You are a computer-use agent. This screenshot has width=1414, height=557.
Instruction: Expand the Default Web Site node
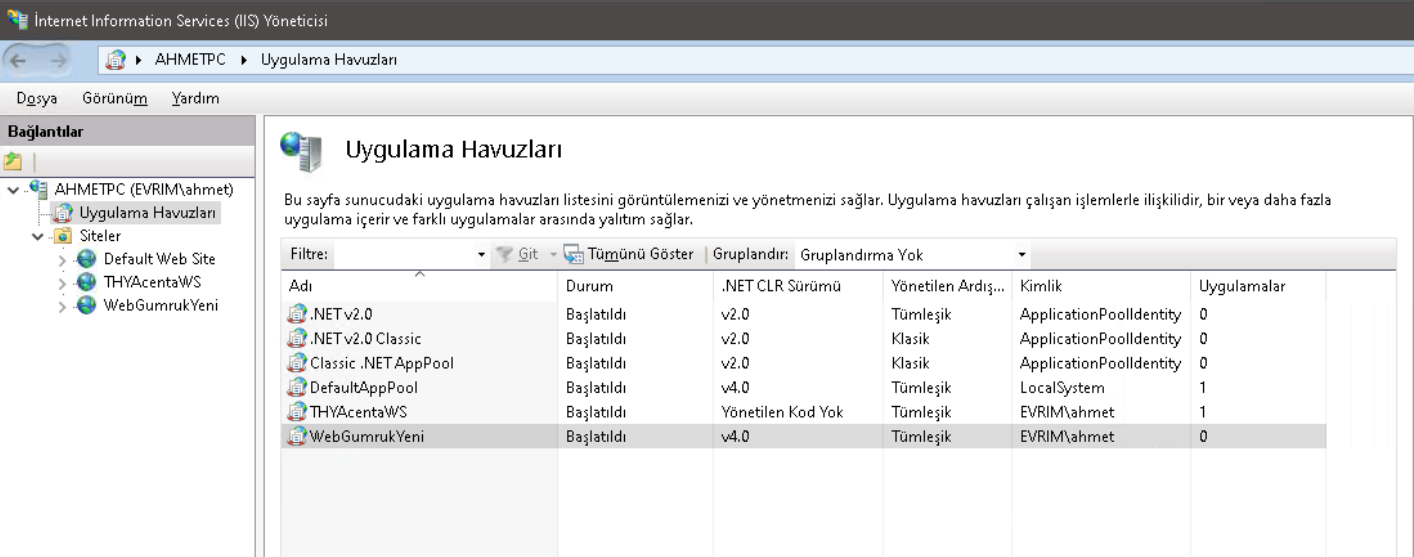[x=62, y=260]
